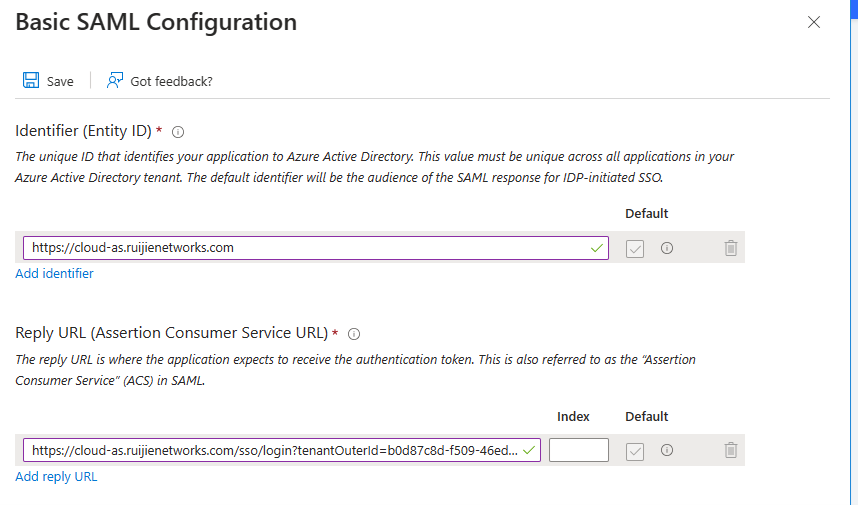The image size is (858, 505).
Task: Toggle Default checkbox for the reply URL row
Action: (635, 450)
